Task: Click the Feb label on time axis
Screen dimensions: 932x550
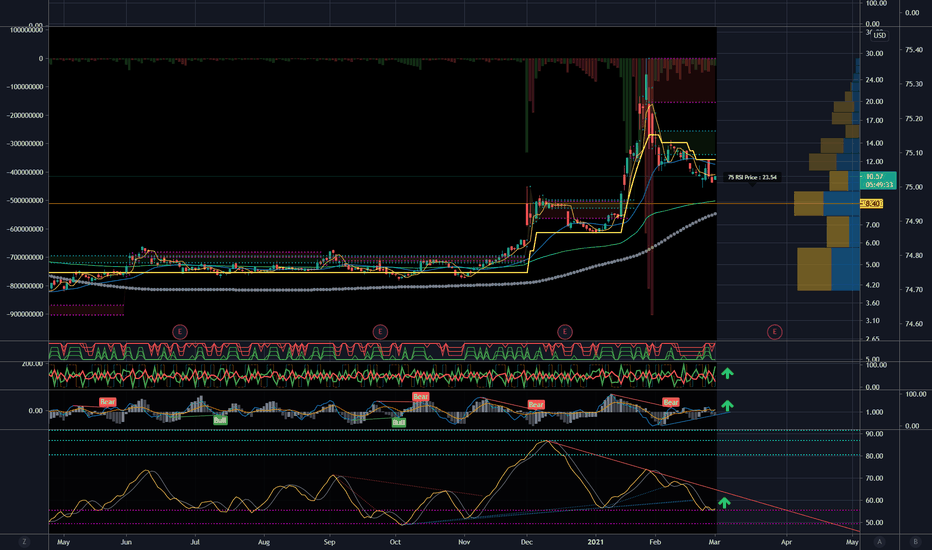Action: click(655, 542)
